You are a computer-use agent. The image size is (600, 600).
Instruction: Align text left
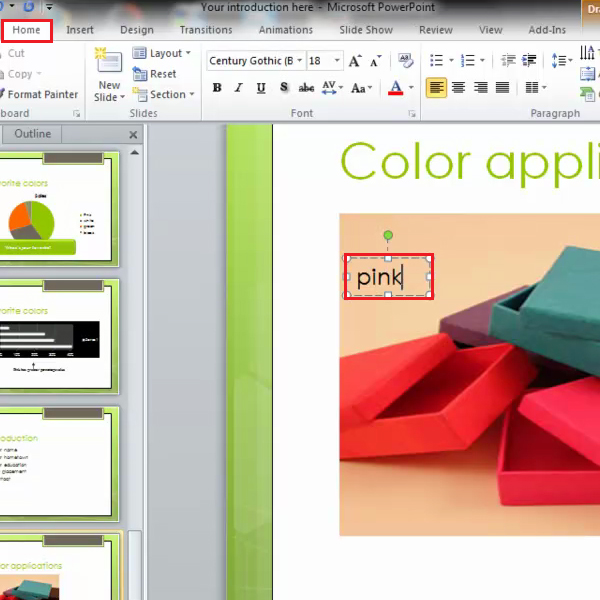point(436,88)
